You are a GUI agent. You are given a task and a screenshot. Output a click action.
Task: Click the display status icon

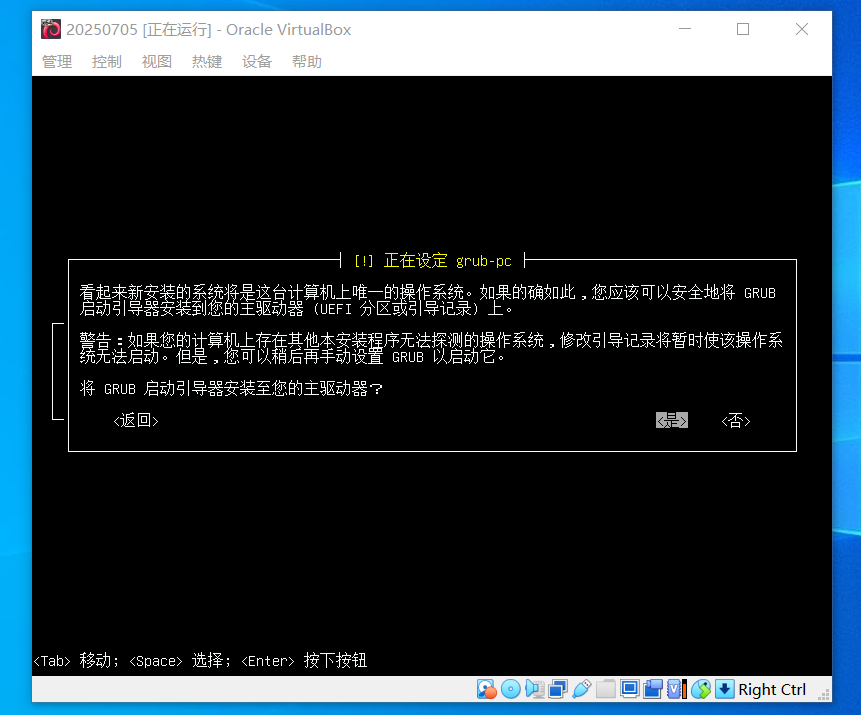tap(630, 689)
